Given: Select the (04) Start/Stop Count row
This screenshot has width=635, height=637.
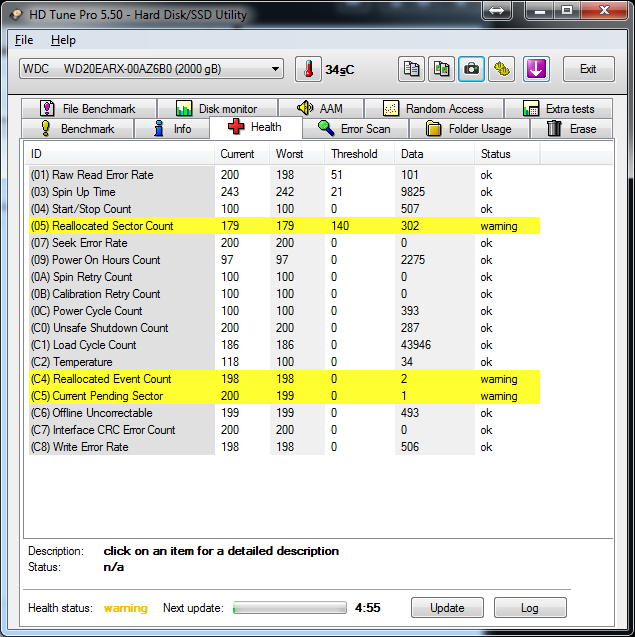Looking at the screenshot, I should (x=284, y=209).
